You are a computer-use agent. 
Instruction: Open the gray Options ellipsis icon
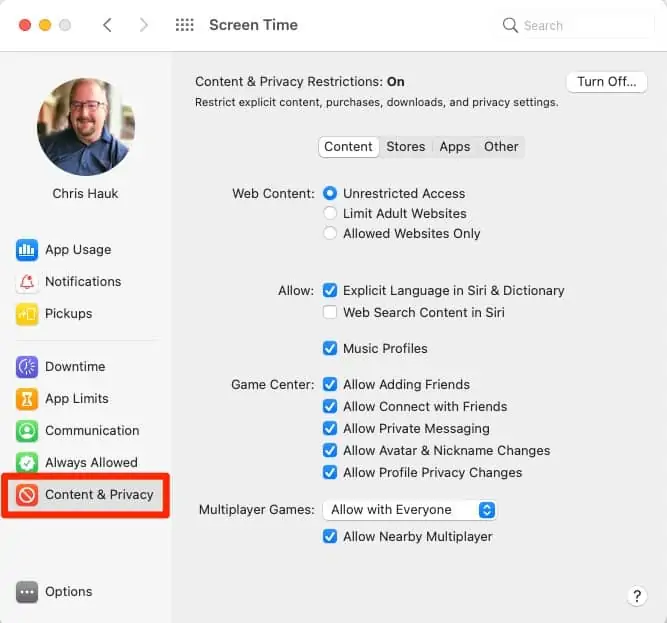click(27, 592)
